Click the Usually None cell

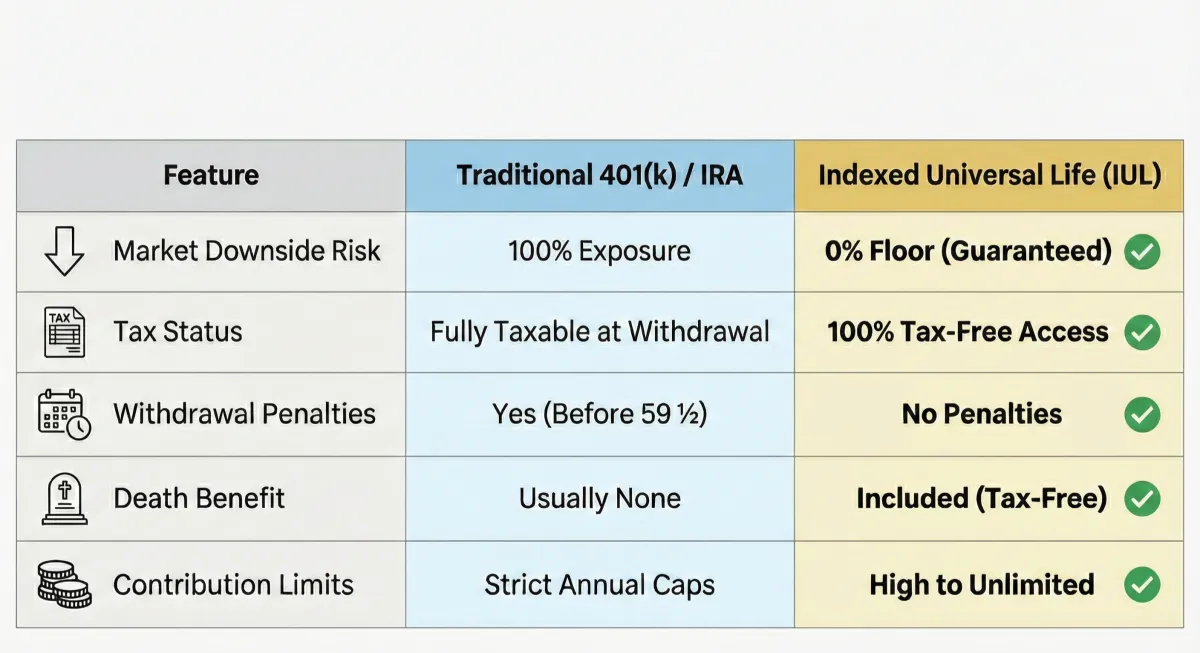tap(600, 498)
